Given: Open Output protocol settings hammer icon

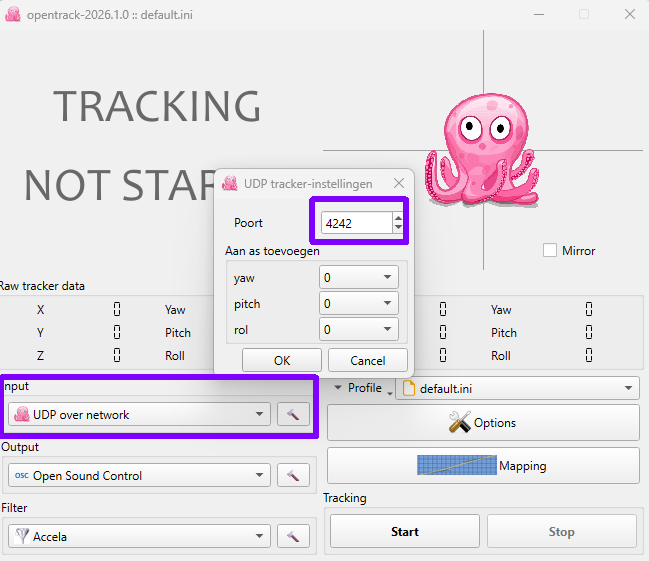Looking at the screenshot, I should 293,476.
